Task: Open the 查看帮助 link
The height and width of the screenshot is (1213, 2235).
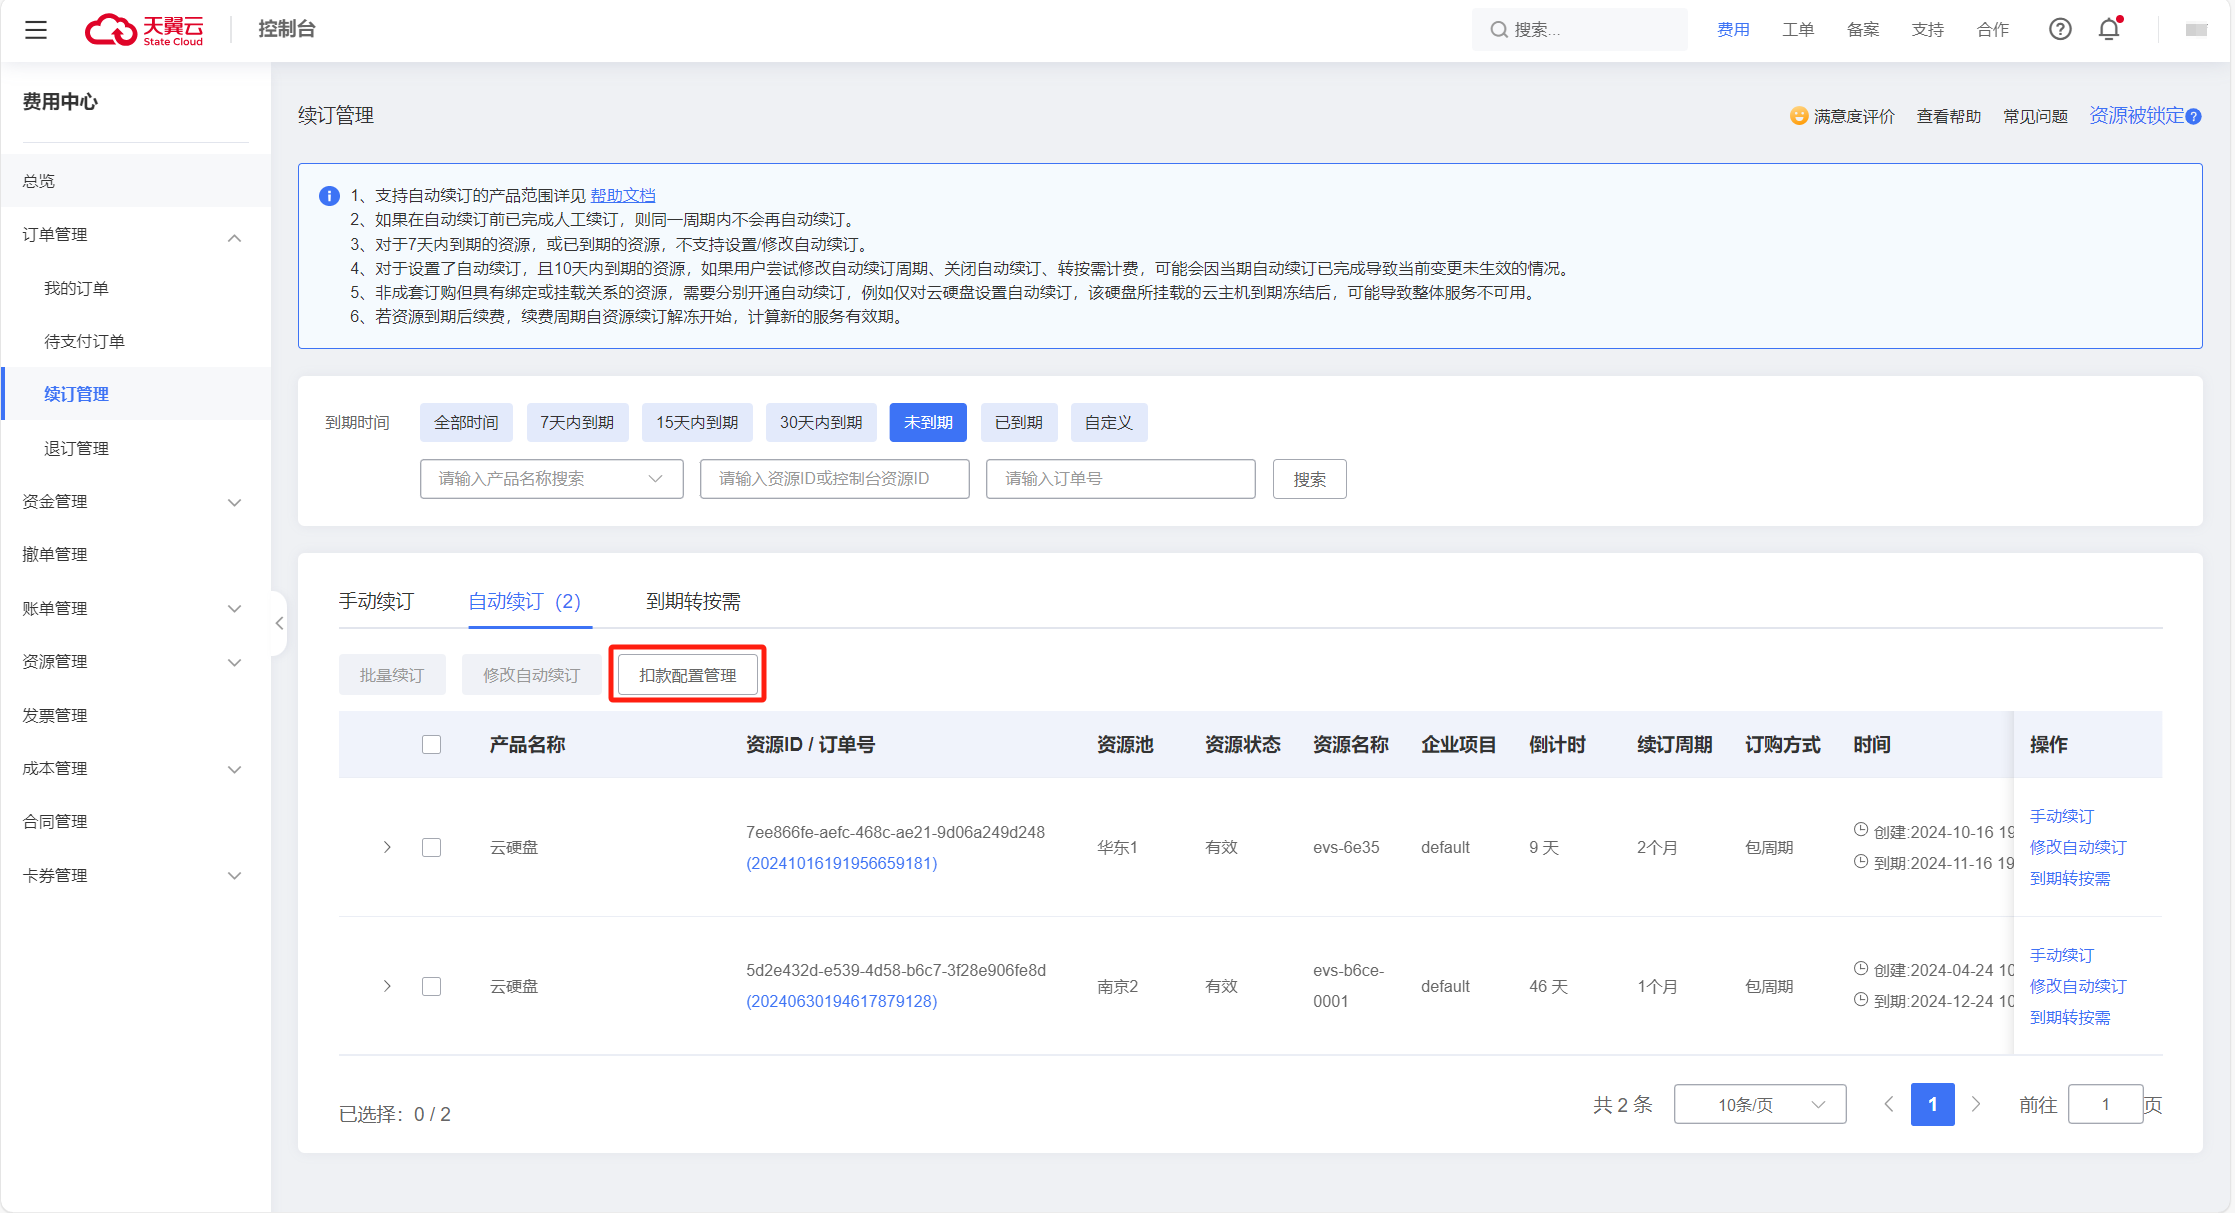Action: point(1949,116)
